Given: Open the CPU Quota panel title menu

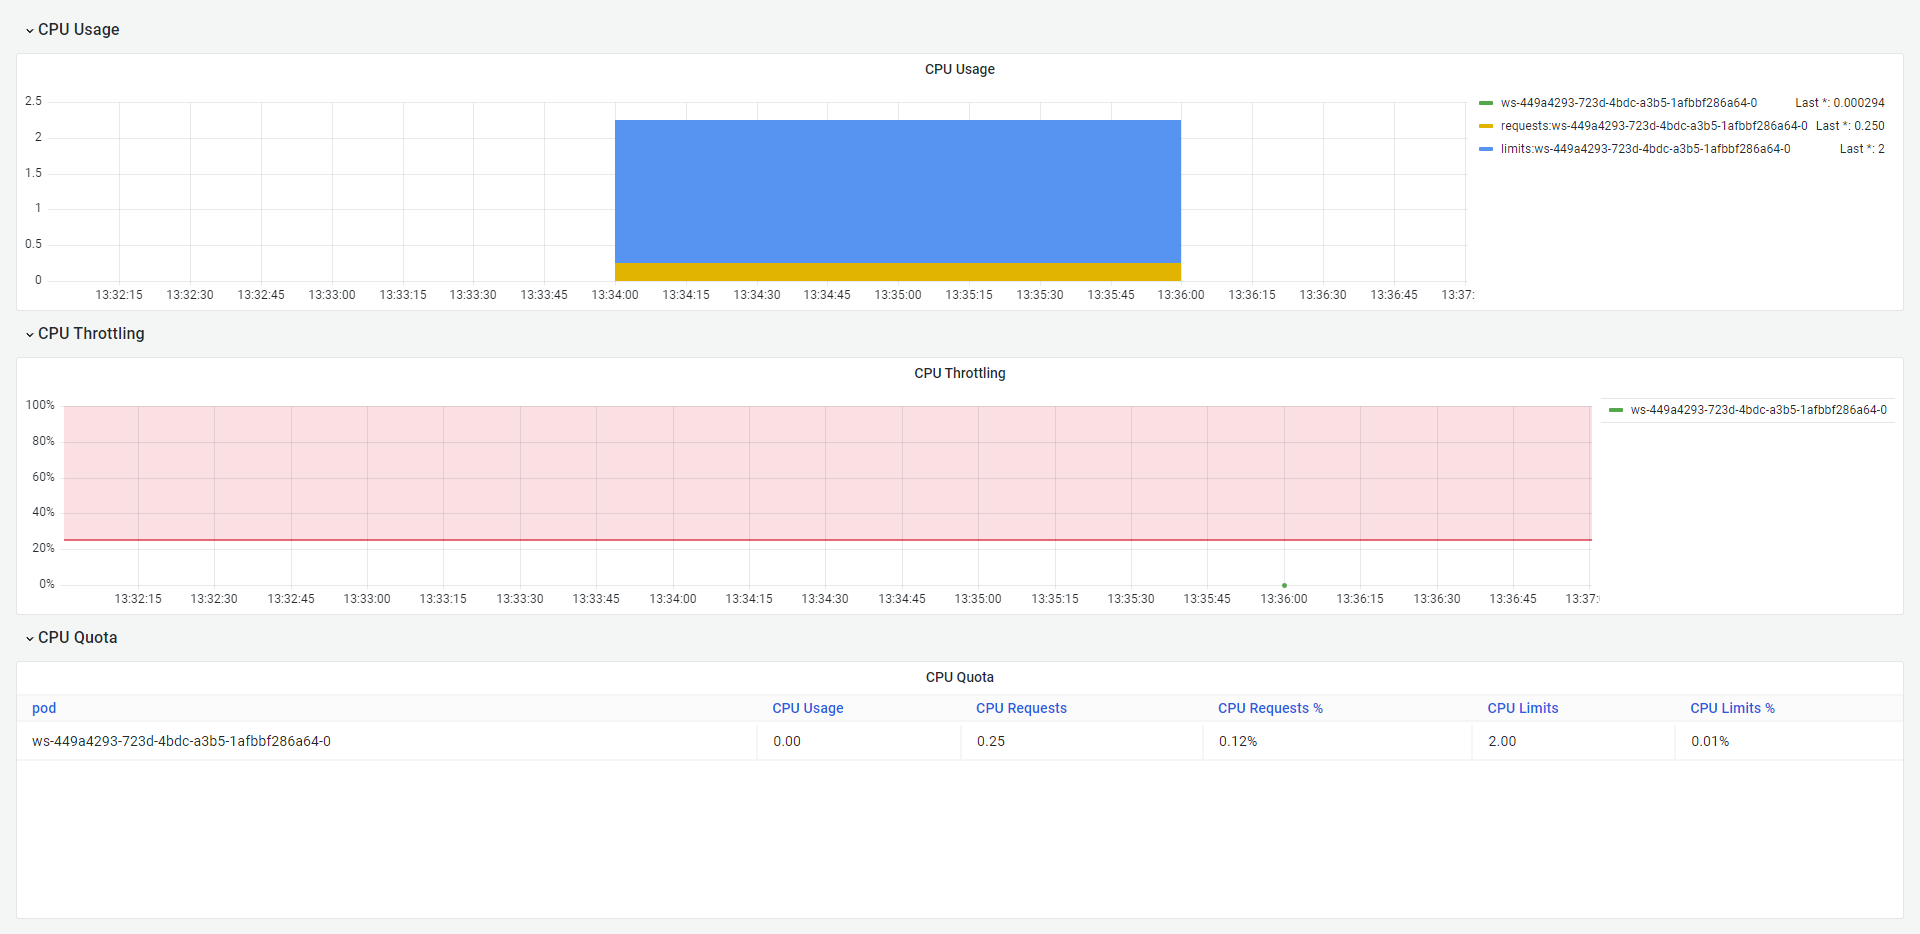Looking at the screenshot, I should click(959, 677).
